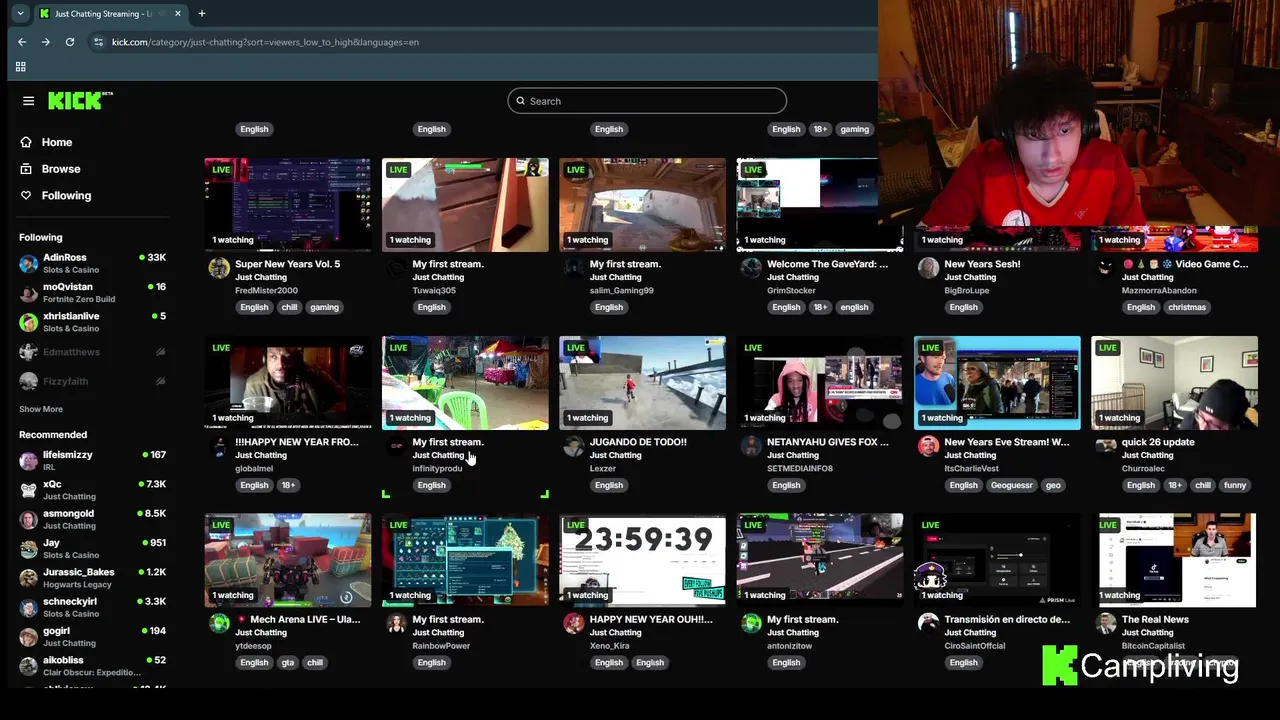Click Churroalec channel avatar

click(1105, 446)
